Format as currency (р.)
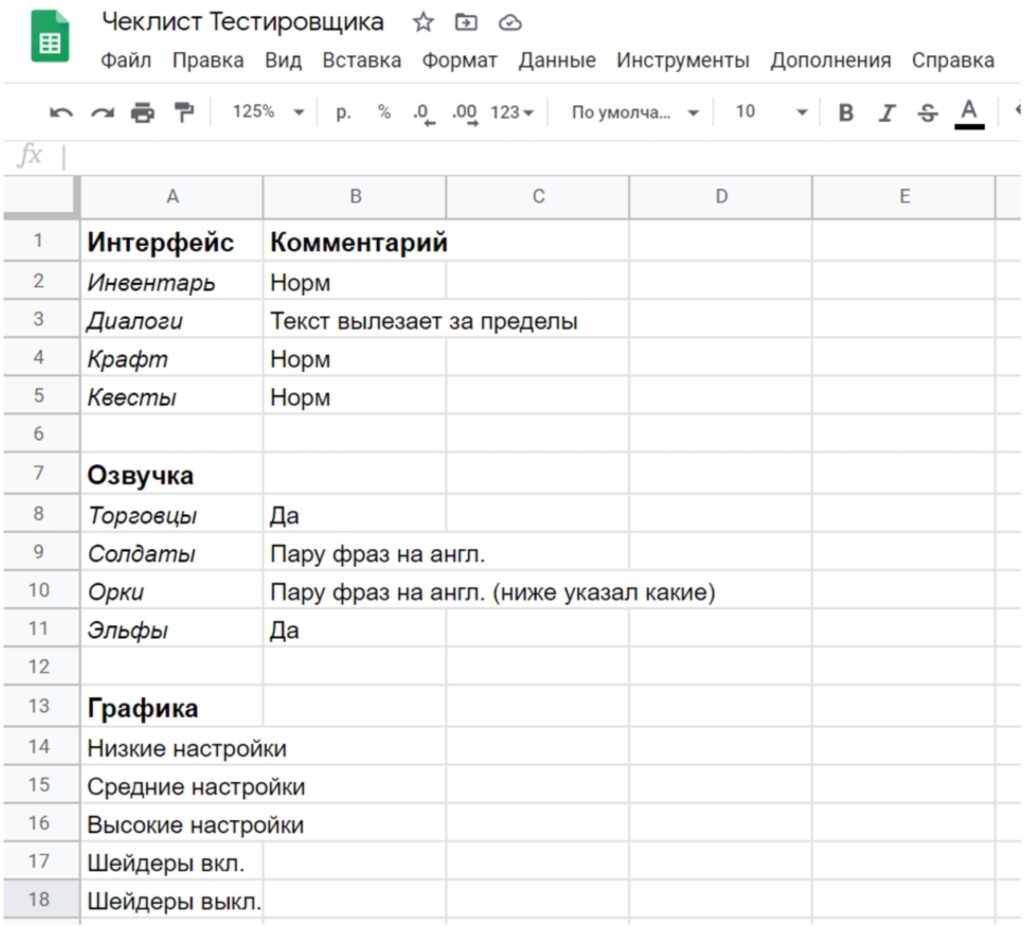Screen dimensions: 1024x926 [344, 112]
